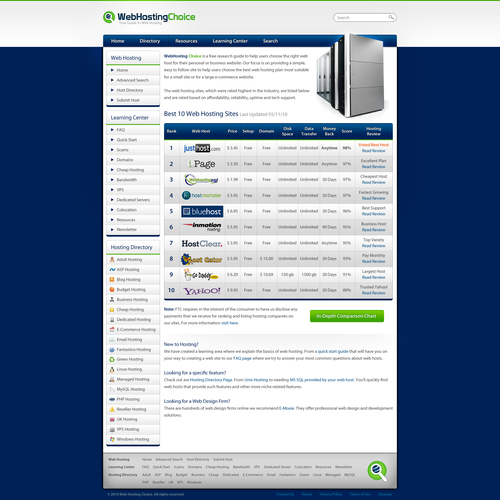Click the Email Hosting envelope icon
This screenshot has width=500, height=500.
pyautogui.click(x=112, y=339)
